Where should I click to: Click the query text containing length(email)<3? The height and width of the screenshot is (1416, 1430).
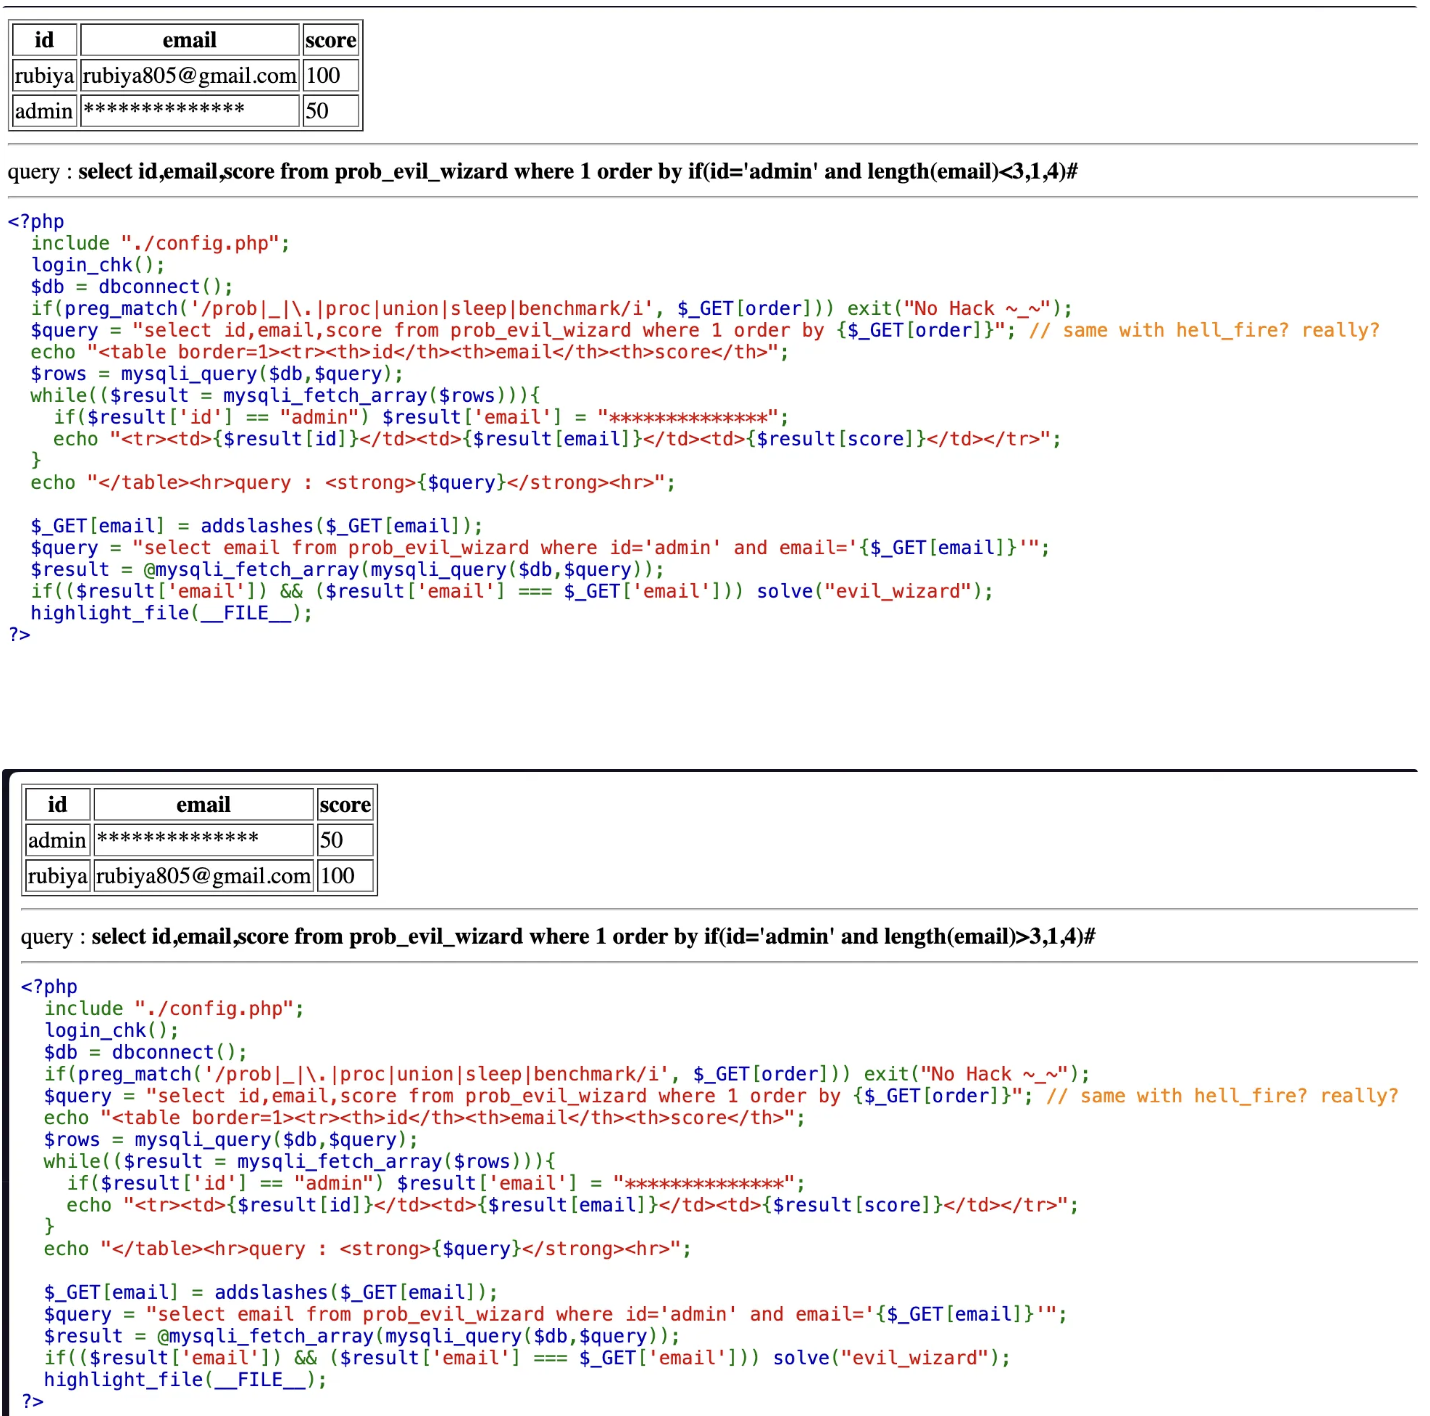coord(578,171)
